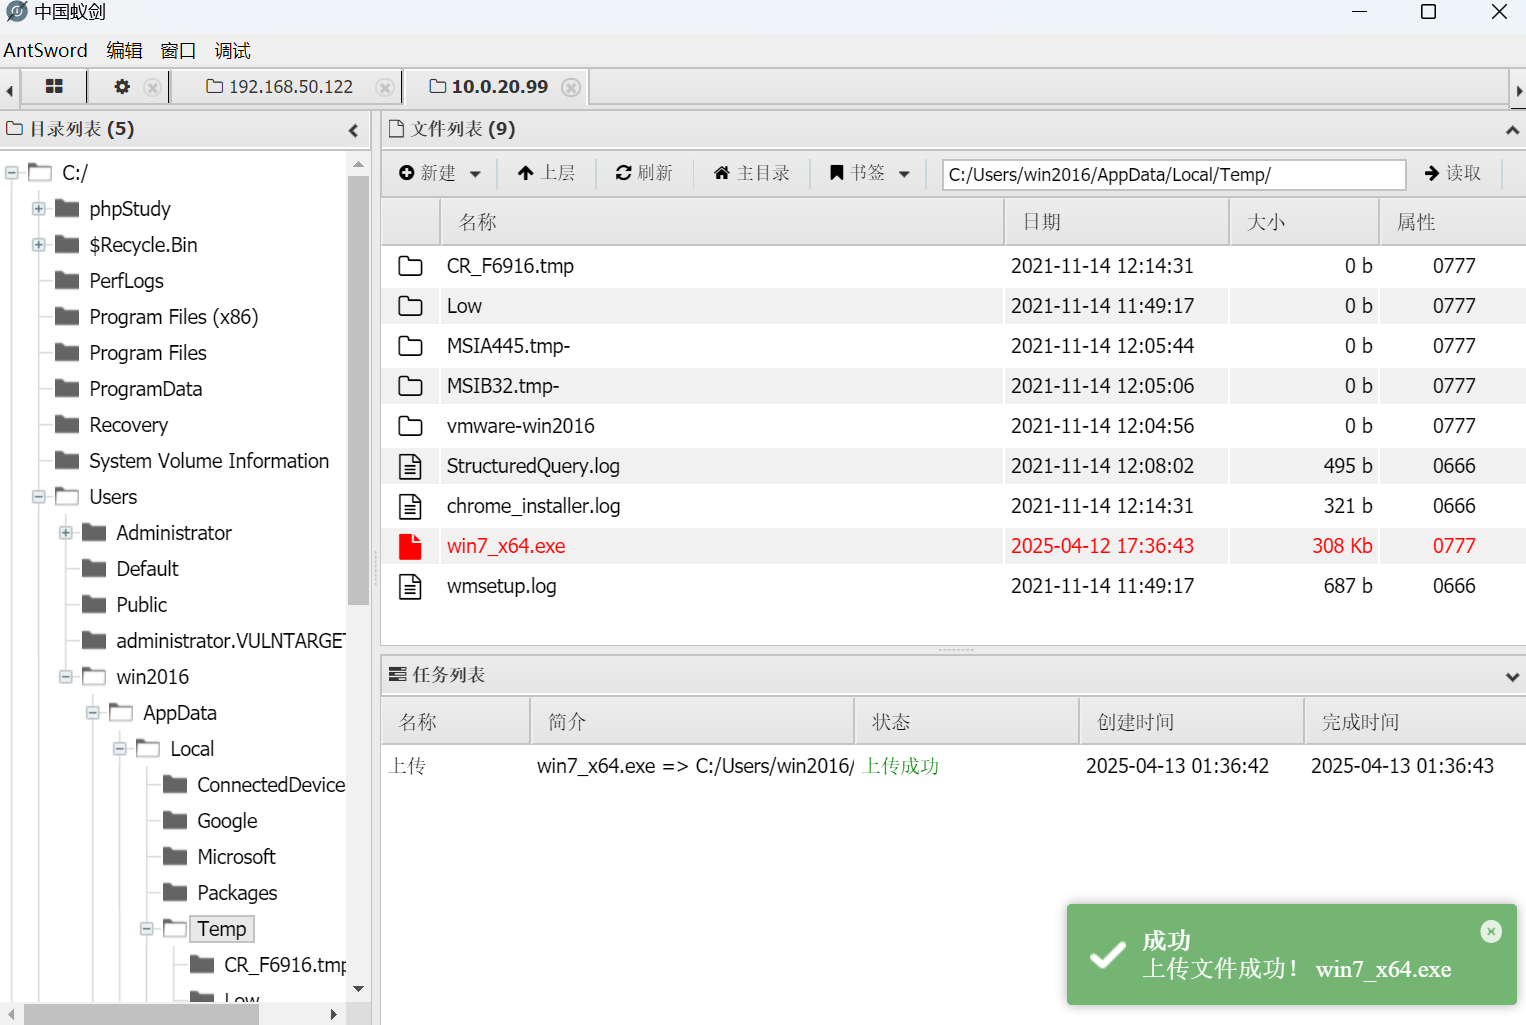
Task: Select System Volume Information folder
Action: [209, 461]
